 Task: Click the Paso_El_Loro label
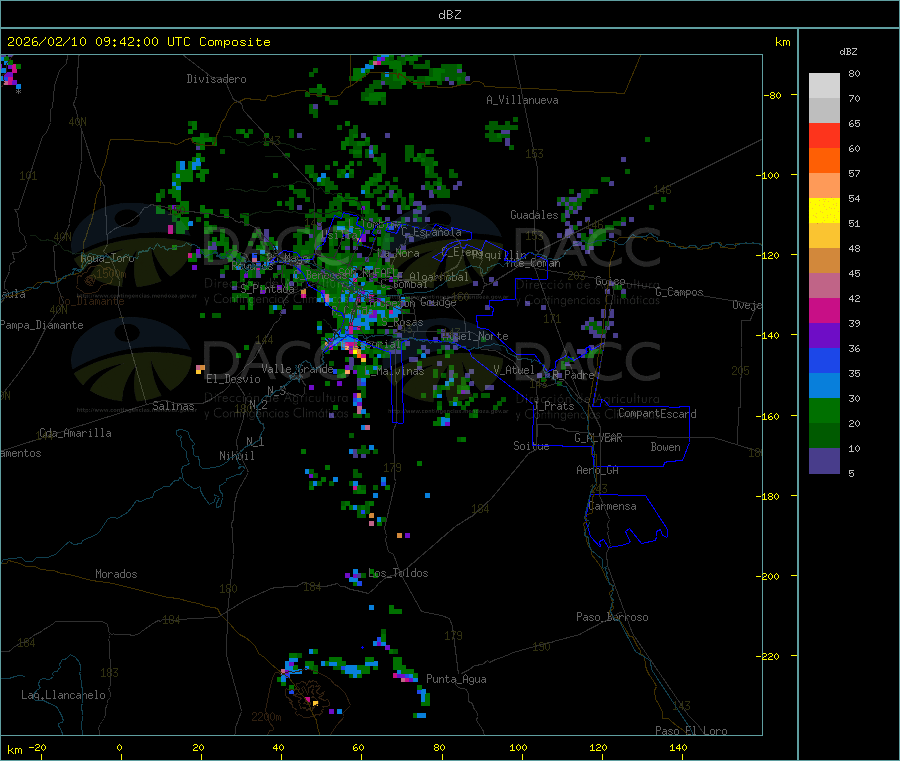click(x=692, y=731)
